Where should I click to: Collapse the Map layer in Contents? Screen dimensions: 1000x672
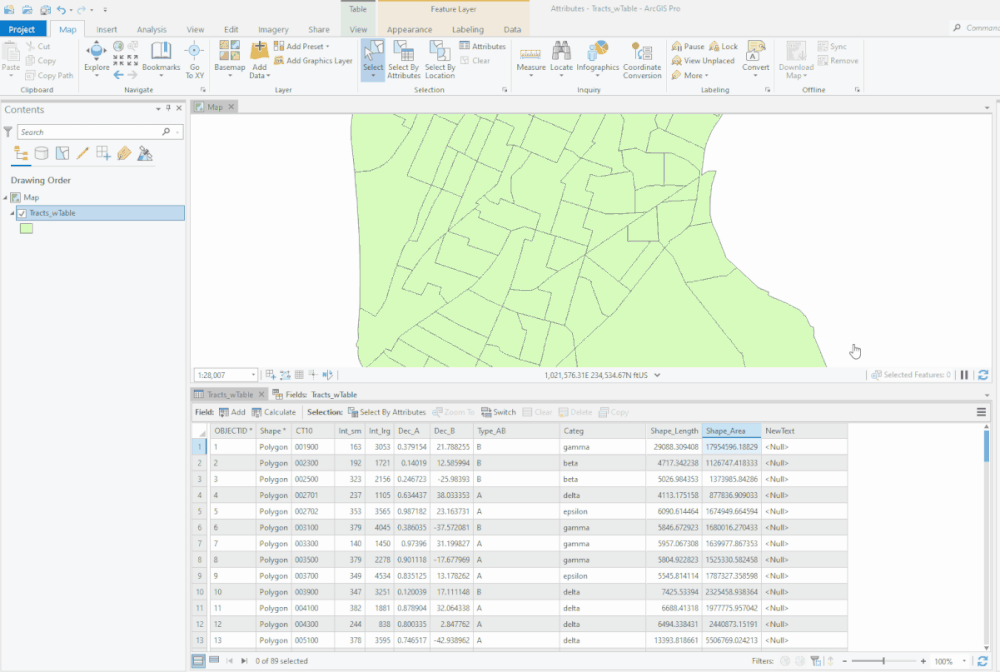coord(7,197)
